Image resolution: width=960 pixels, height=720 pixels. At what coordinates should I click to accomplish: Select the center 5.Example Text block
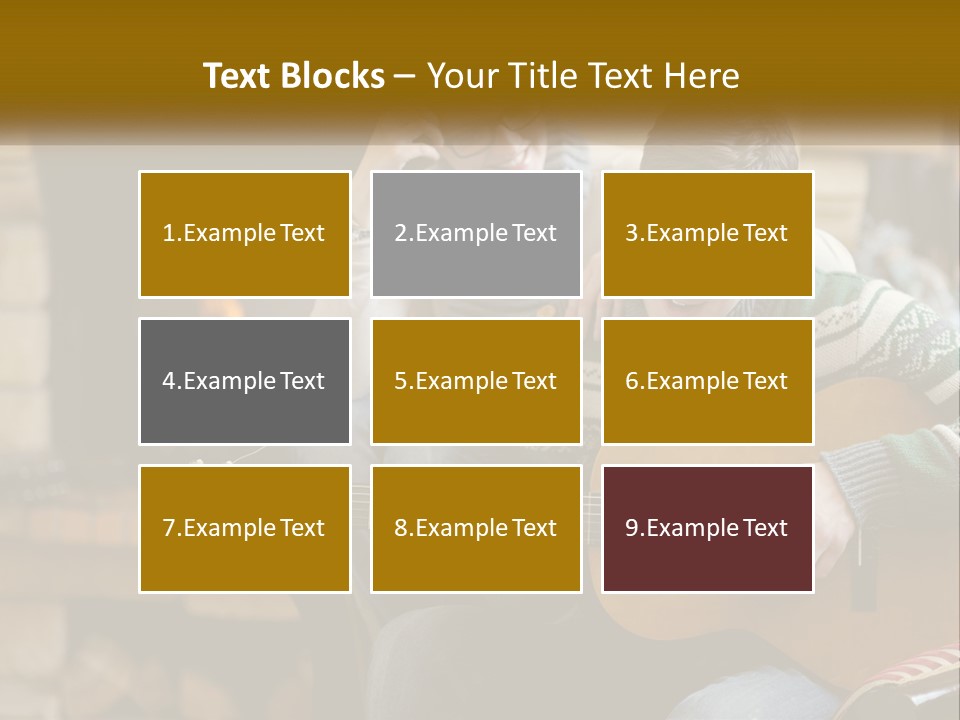point(476,381)
